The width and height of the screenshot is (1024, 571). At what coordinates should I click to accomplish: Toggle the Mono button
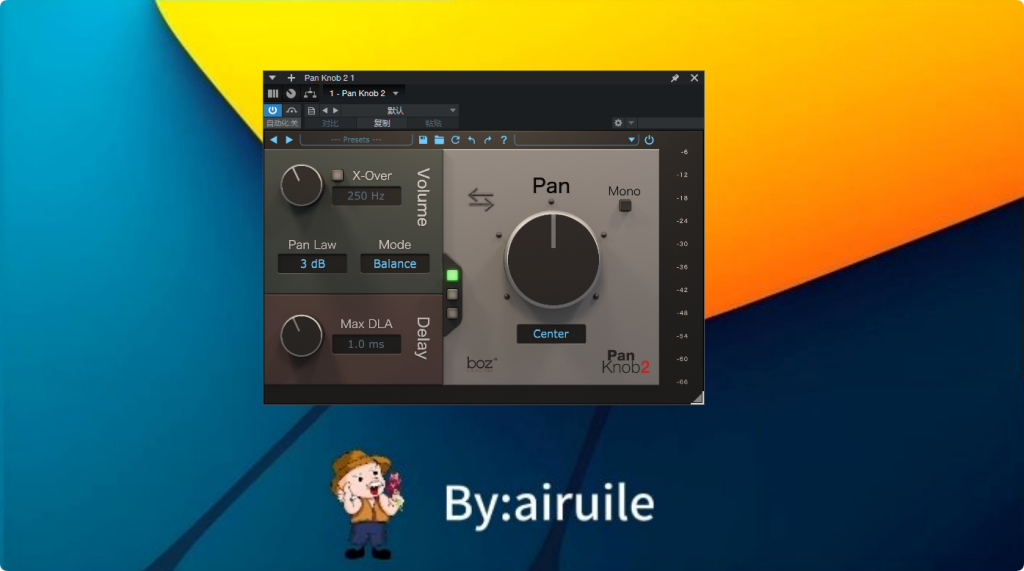point(625,206)
